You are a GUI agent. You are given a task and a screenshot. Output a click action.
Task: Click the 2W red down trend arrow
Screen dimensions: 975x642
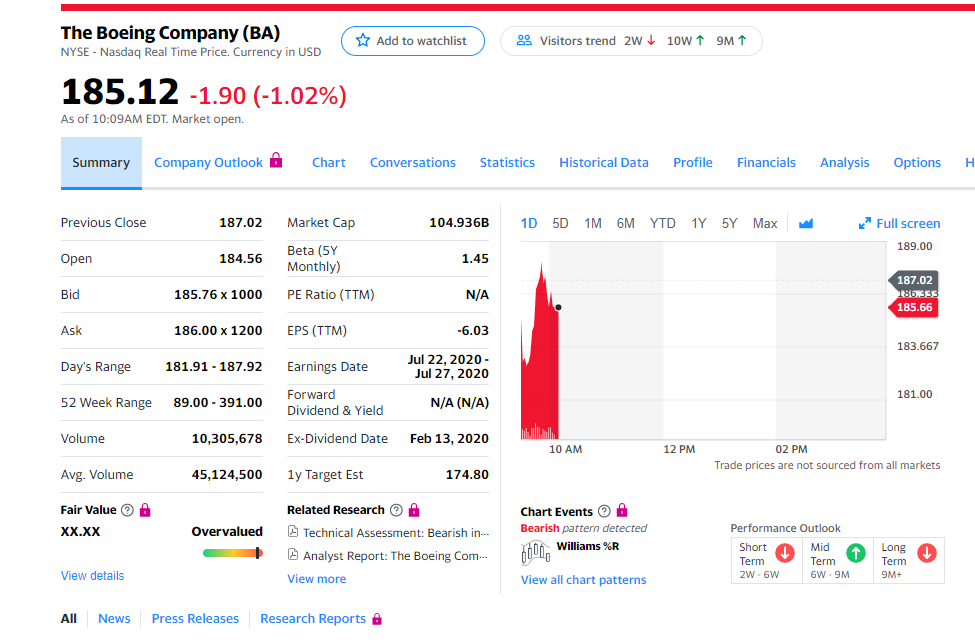651,40
